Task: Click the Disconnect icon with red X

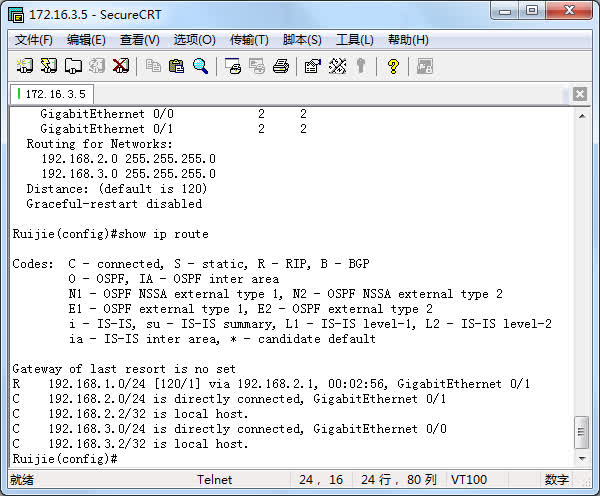Action: click(121, 66)
